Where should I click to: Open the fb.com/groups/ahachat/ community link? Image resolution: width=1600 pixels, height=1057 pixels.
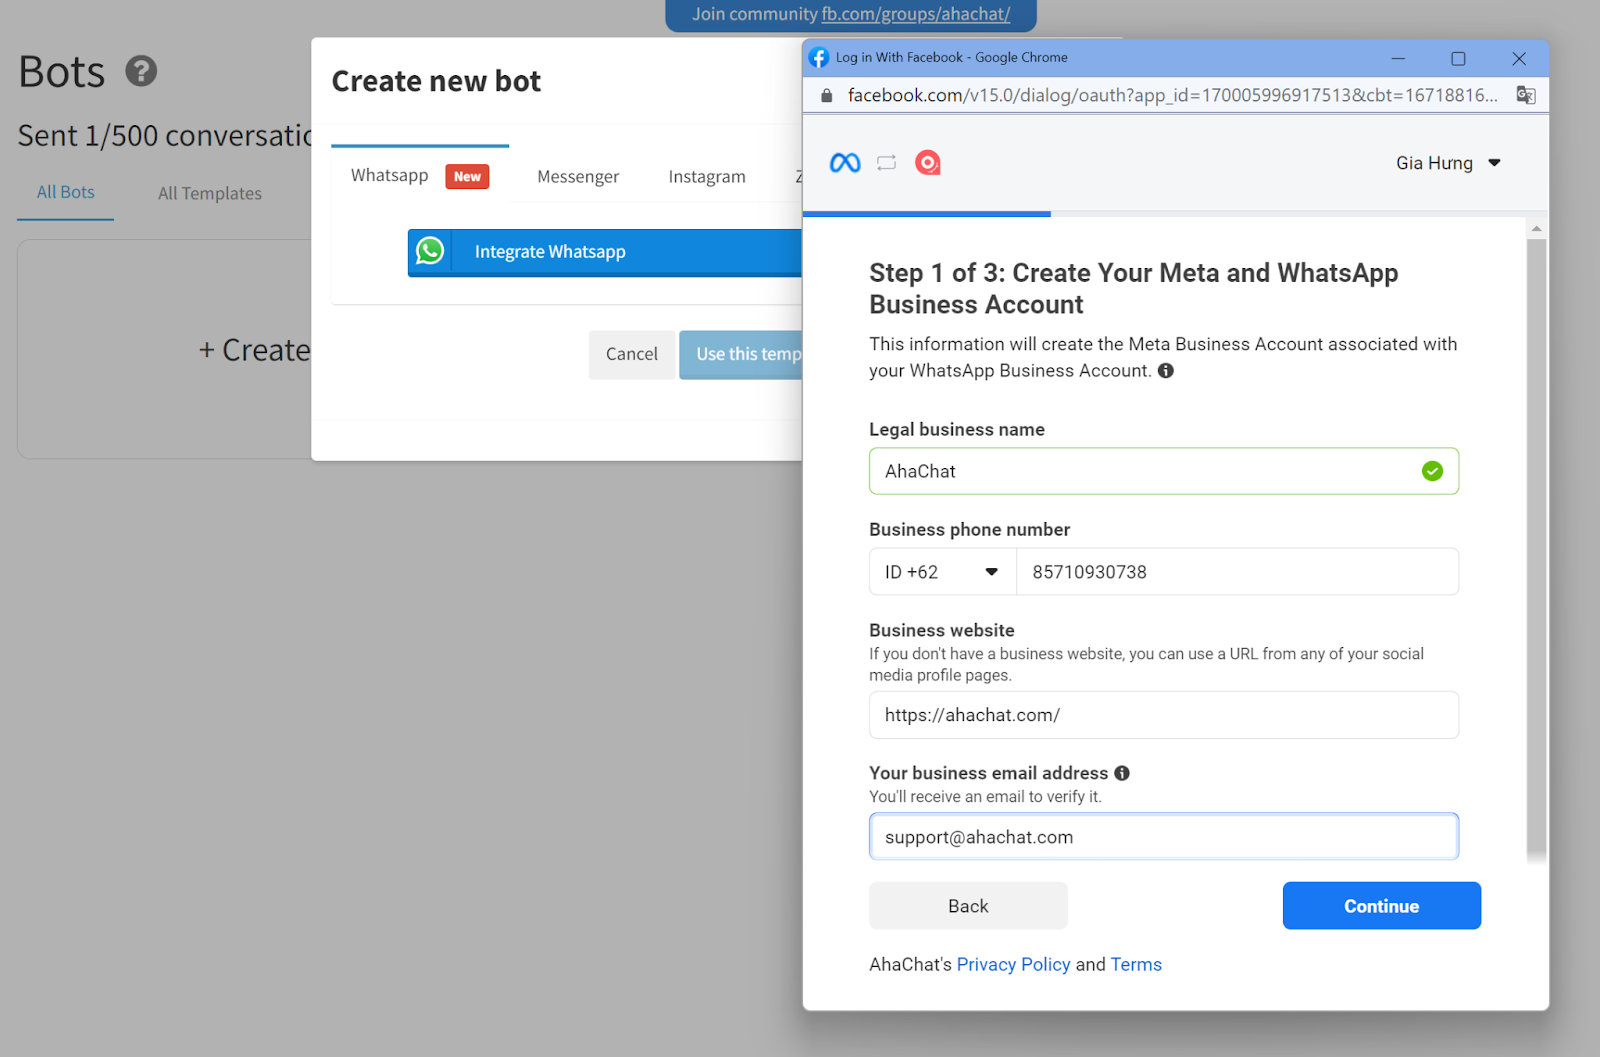coord(916,14)
